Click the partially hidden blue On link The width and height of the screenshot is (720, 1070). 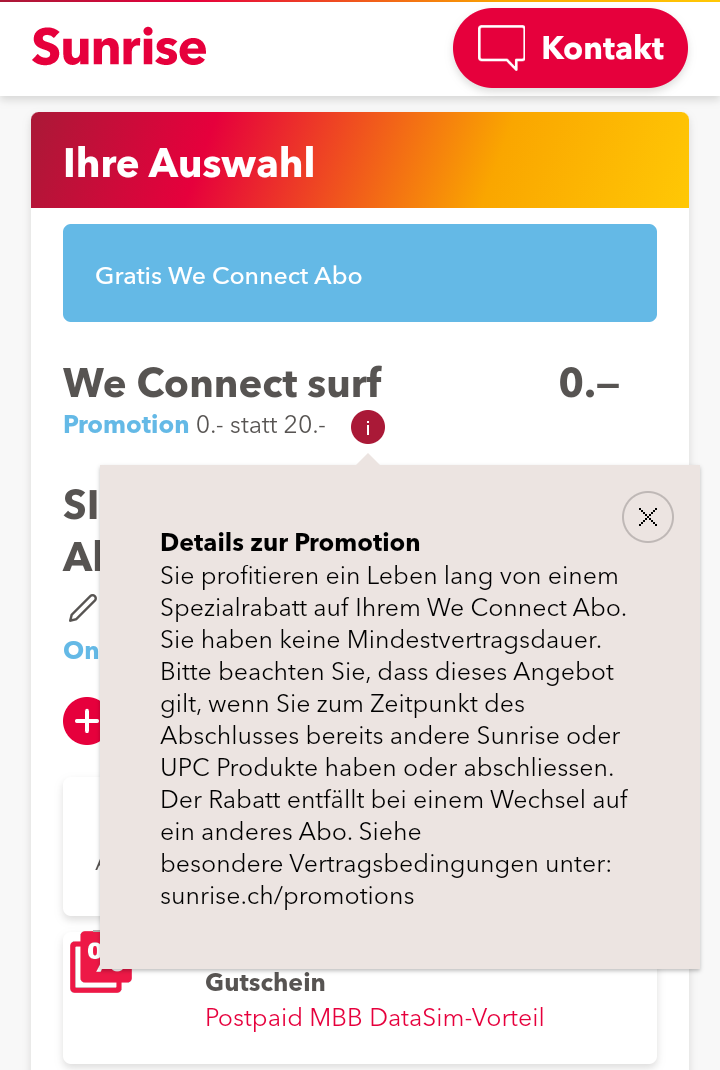[82, 650]
